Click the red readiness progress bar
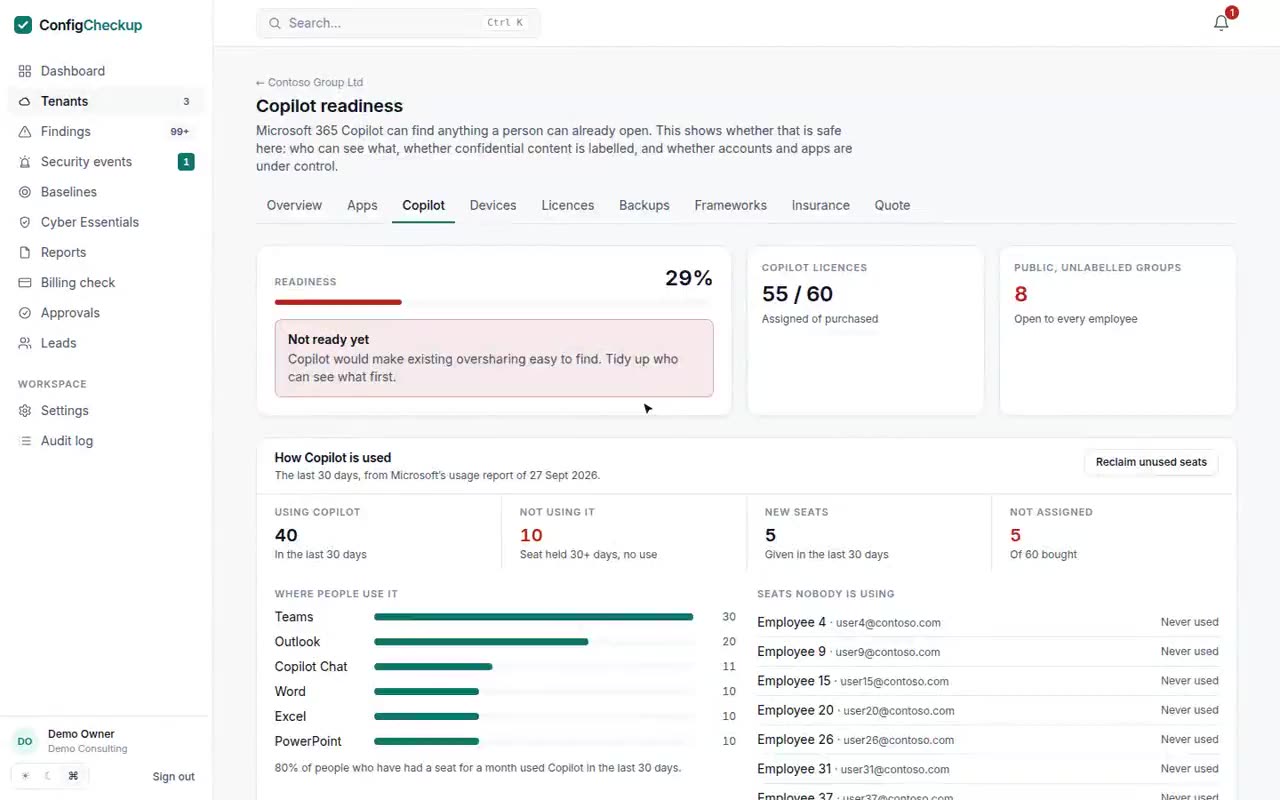This screenshot has width=1280, height=800. [338, 302]
